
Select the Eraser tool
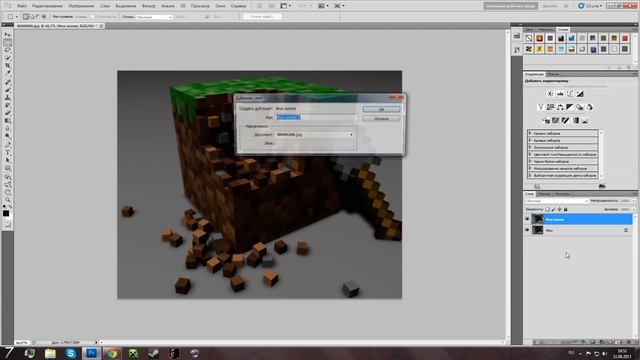pos(7,113)
